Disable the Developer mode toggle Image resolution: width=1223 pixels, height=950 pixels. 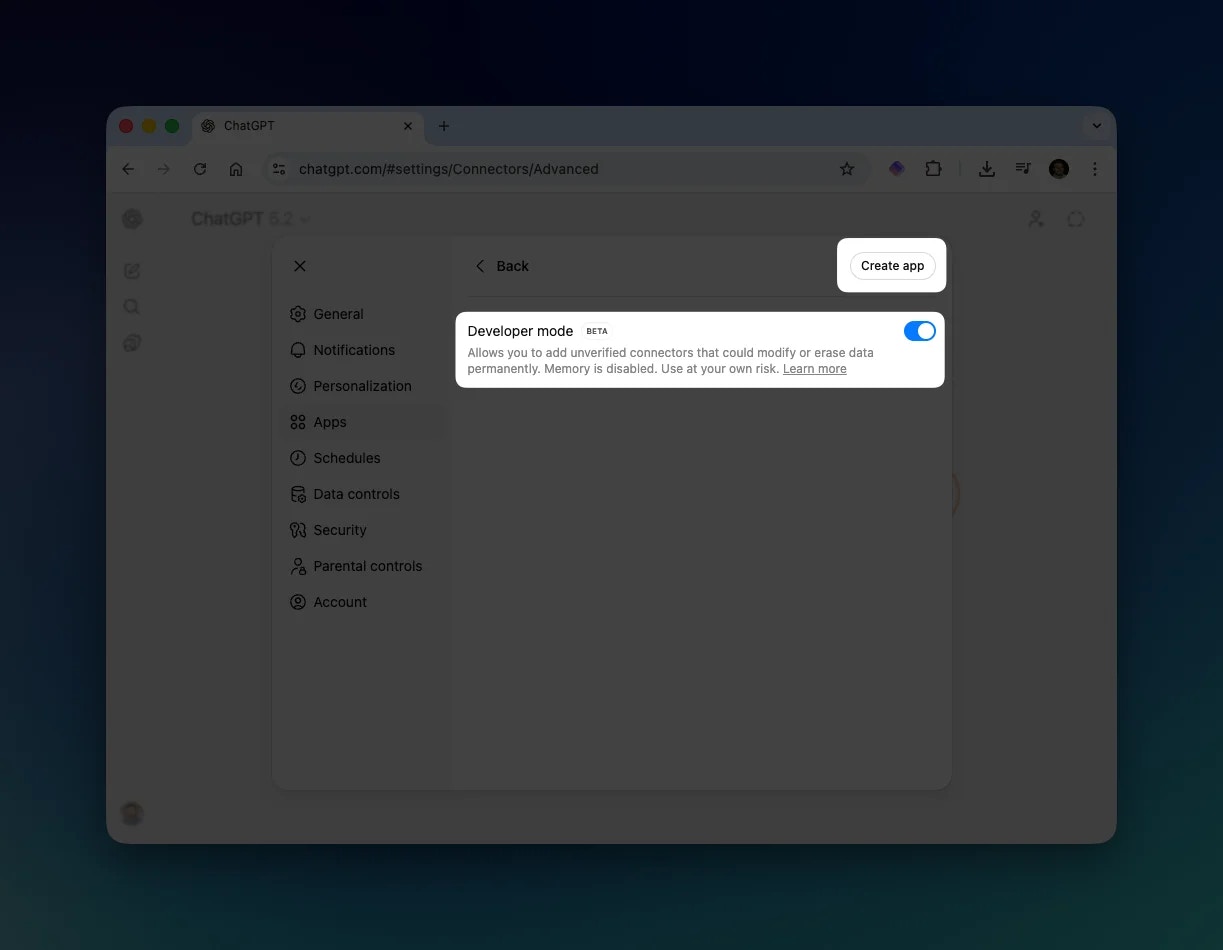(x=919, y=331)
